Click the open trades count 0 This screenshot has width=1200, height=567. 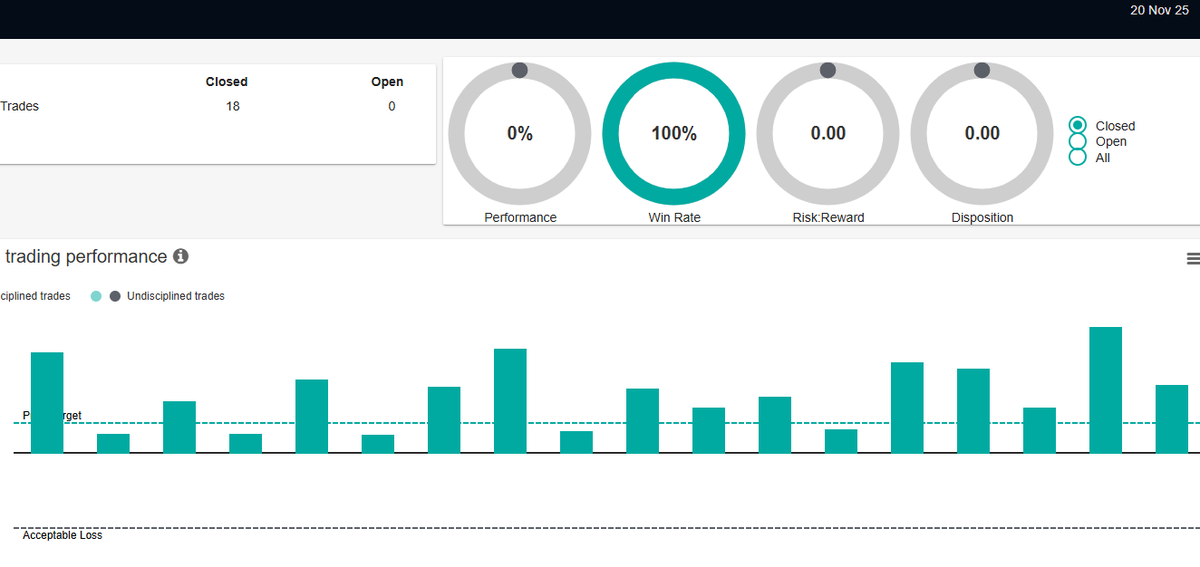coord(392,106)
